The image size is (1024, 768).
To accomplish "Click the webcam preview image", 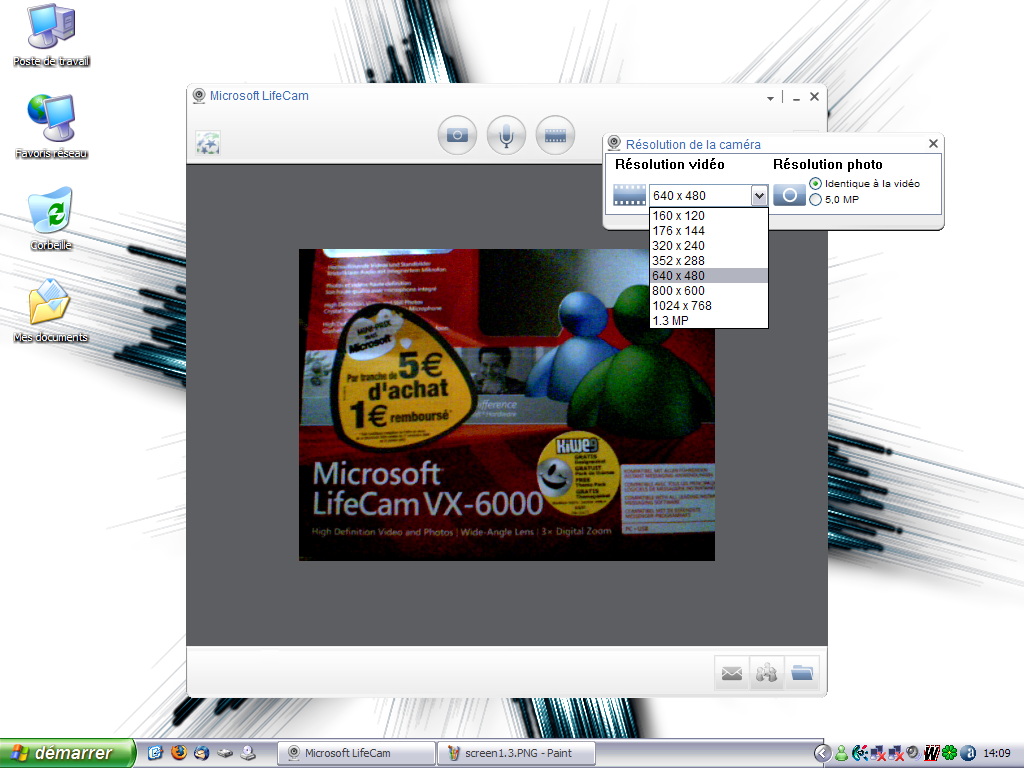I will pos(507,404).
